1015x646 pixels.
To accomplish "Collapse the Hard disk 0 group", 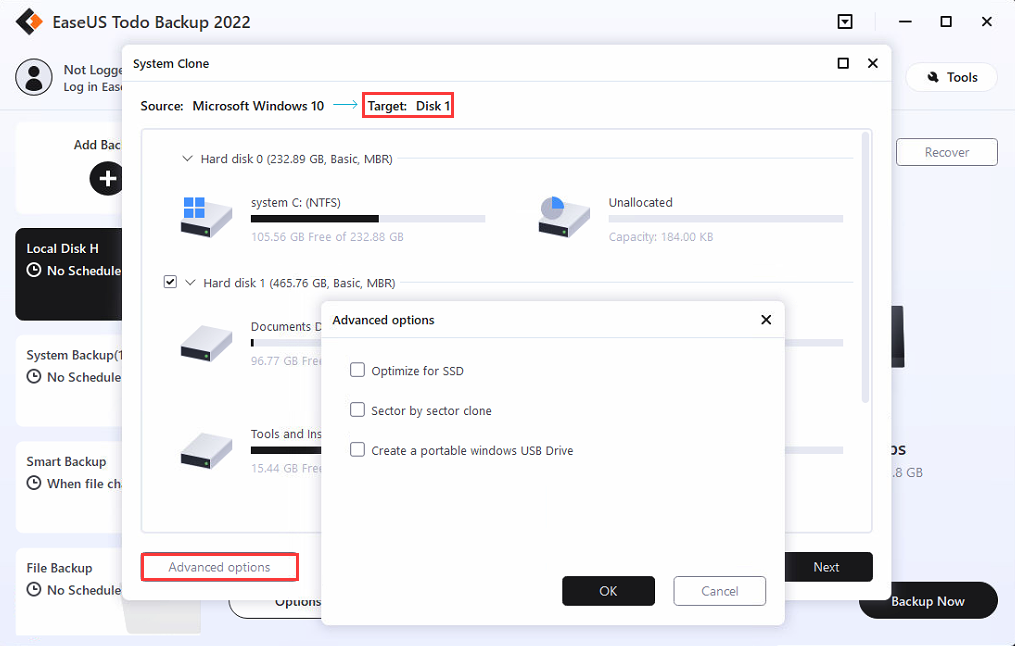I will [187, 159].
